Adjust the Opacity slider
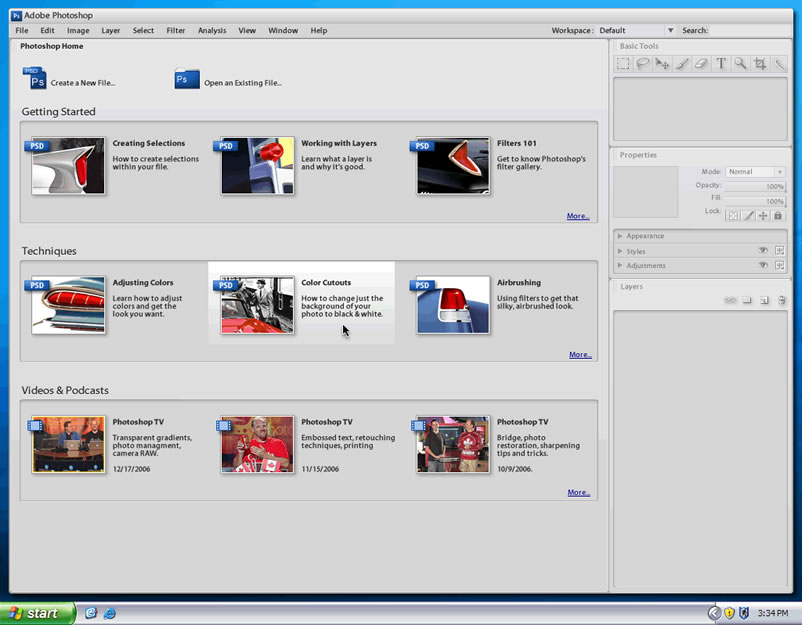Image resolution: width=802 pixels, height=625 pixels. (755, 186)
